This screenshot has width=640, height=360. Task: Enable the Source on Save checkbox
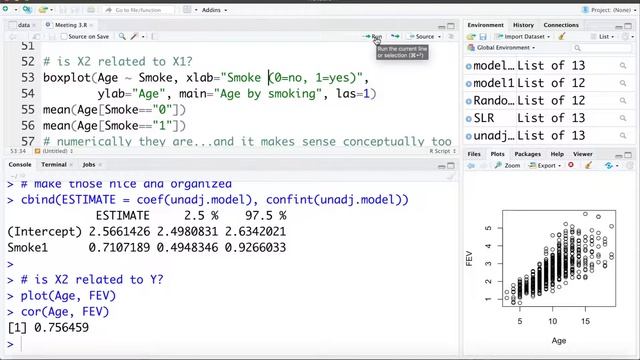[x=64, y=36]
